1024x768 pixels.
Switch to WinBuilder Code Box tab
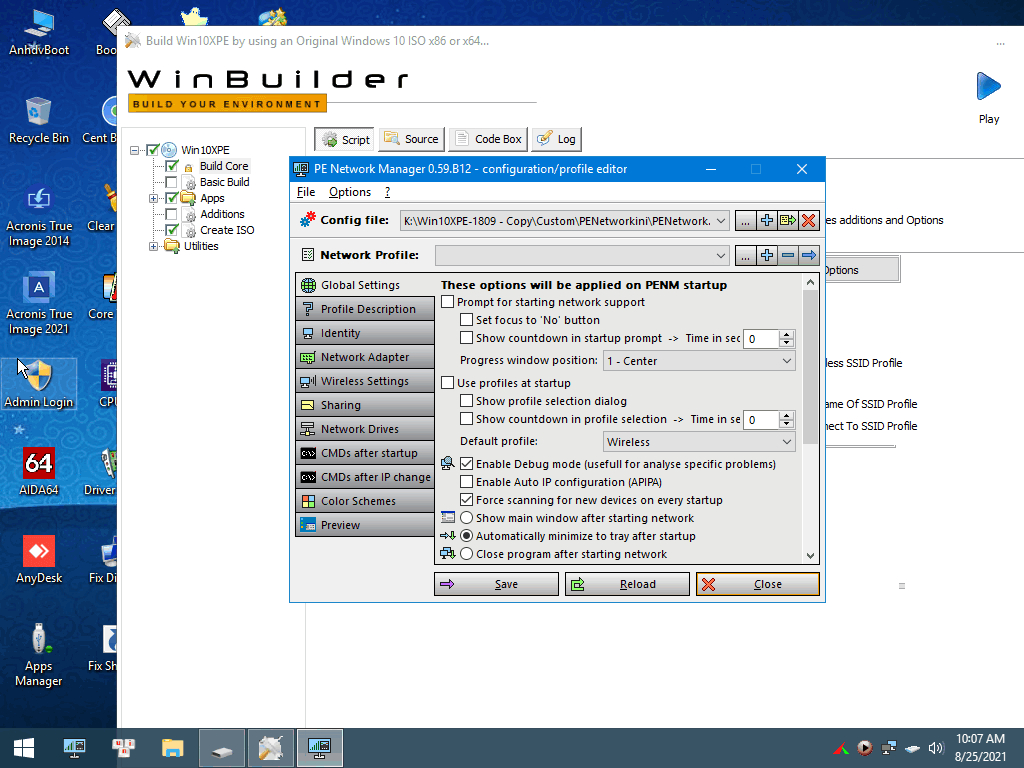(x=488, y=139)
